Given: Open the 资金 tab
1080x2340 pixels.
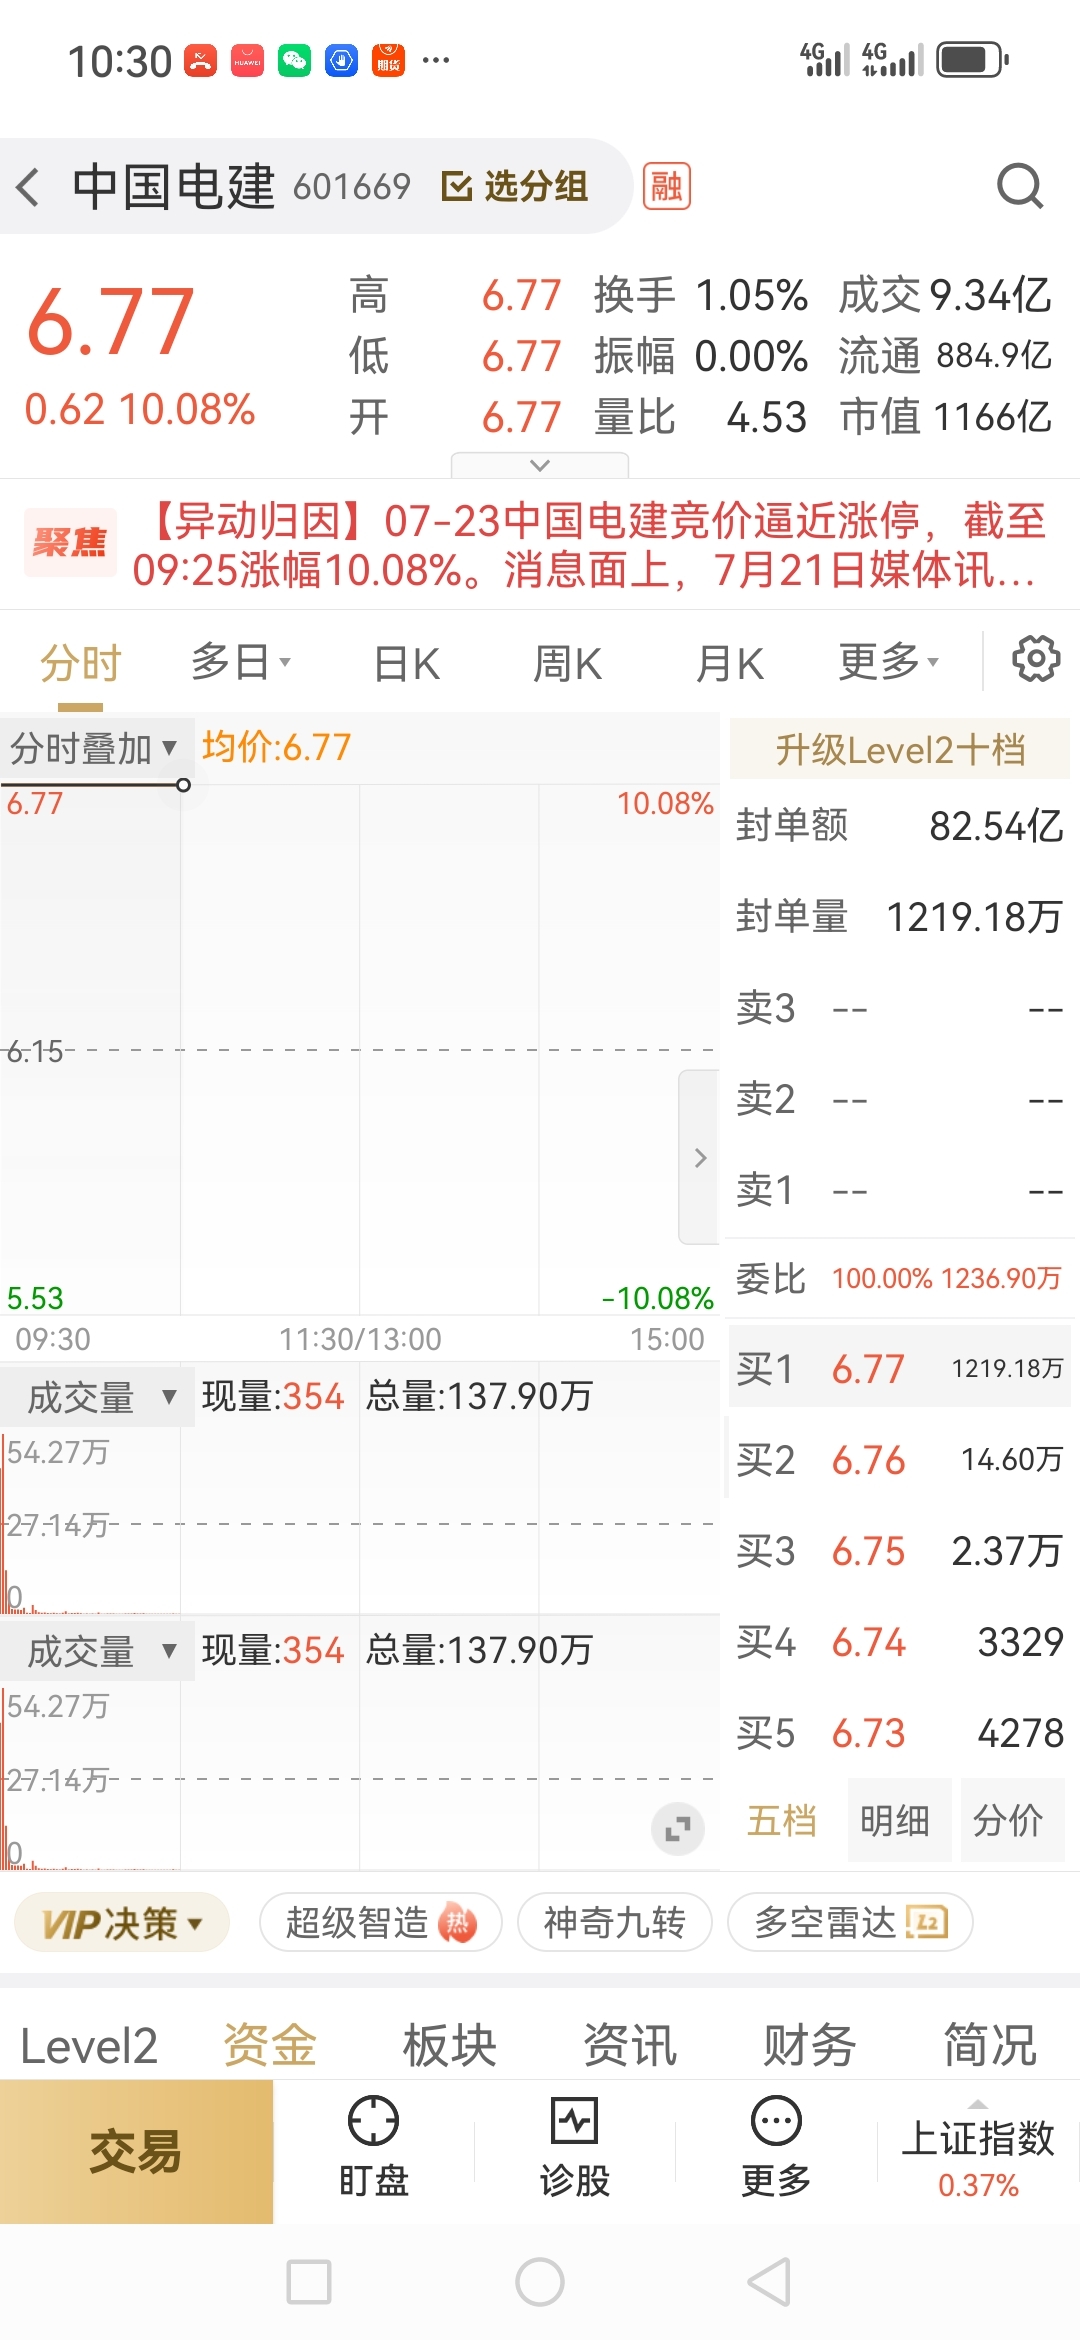Looking at the screenshot, I should tap(270, 2045).
